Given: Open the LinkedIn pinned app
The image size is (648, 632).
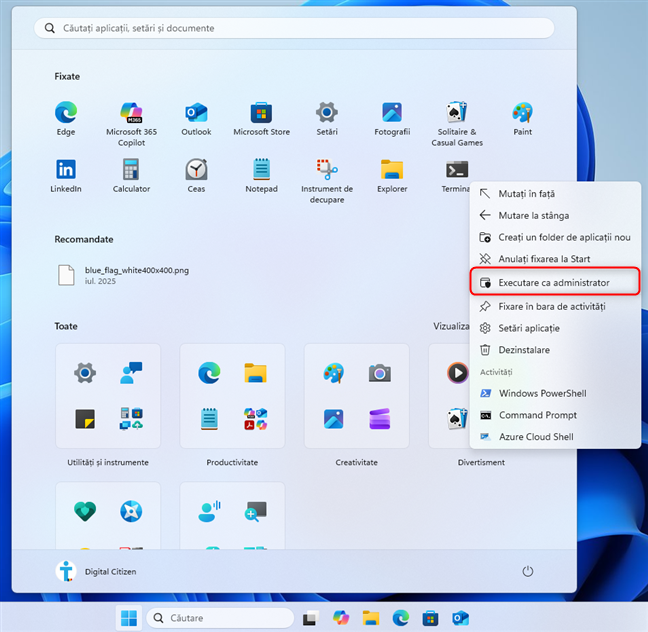Looking at the screenshot, I should pos(66,175).
